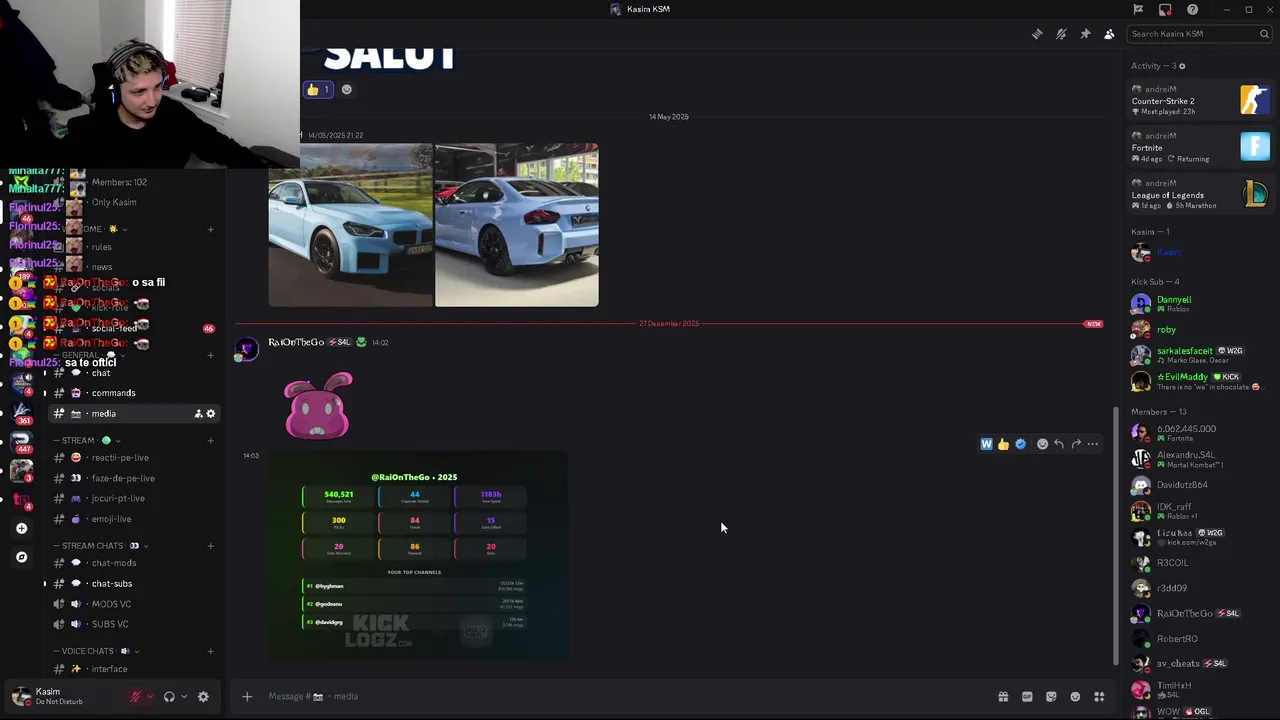The image size is (1280, 720).
Task: Open emoji-live channel
Action: tap(135, 519)
